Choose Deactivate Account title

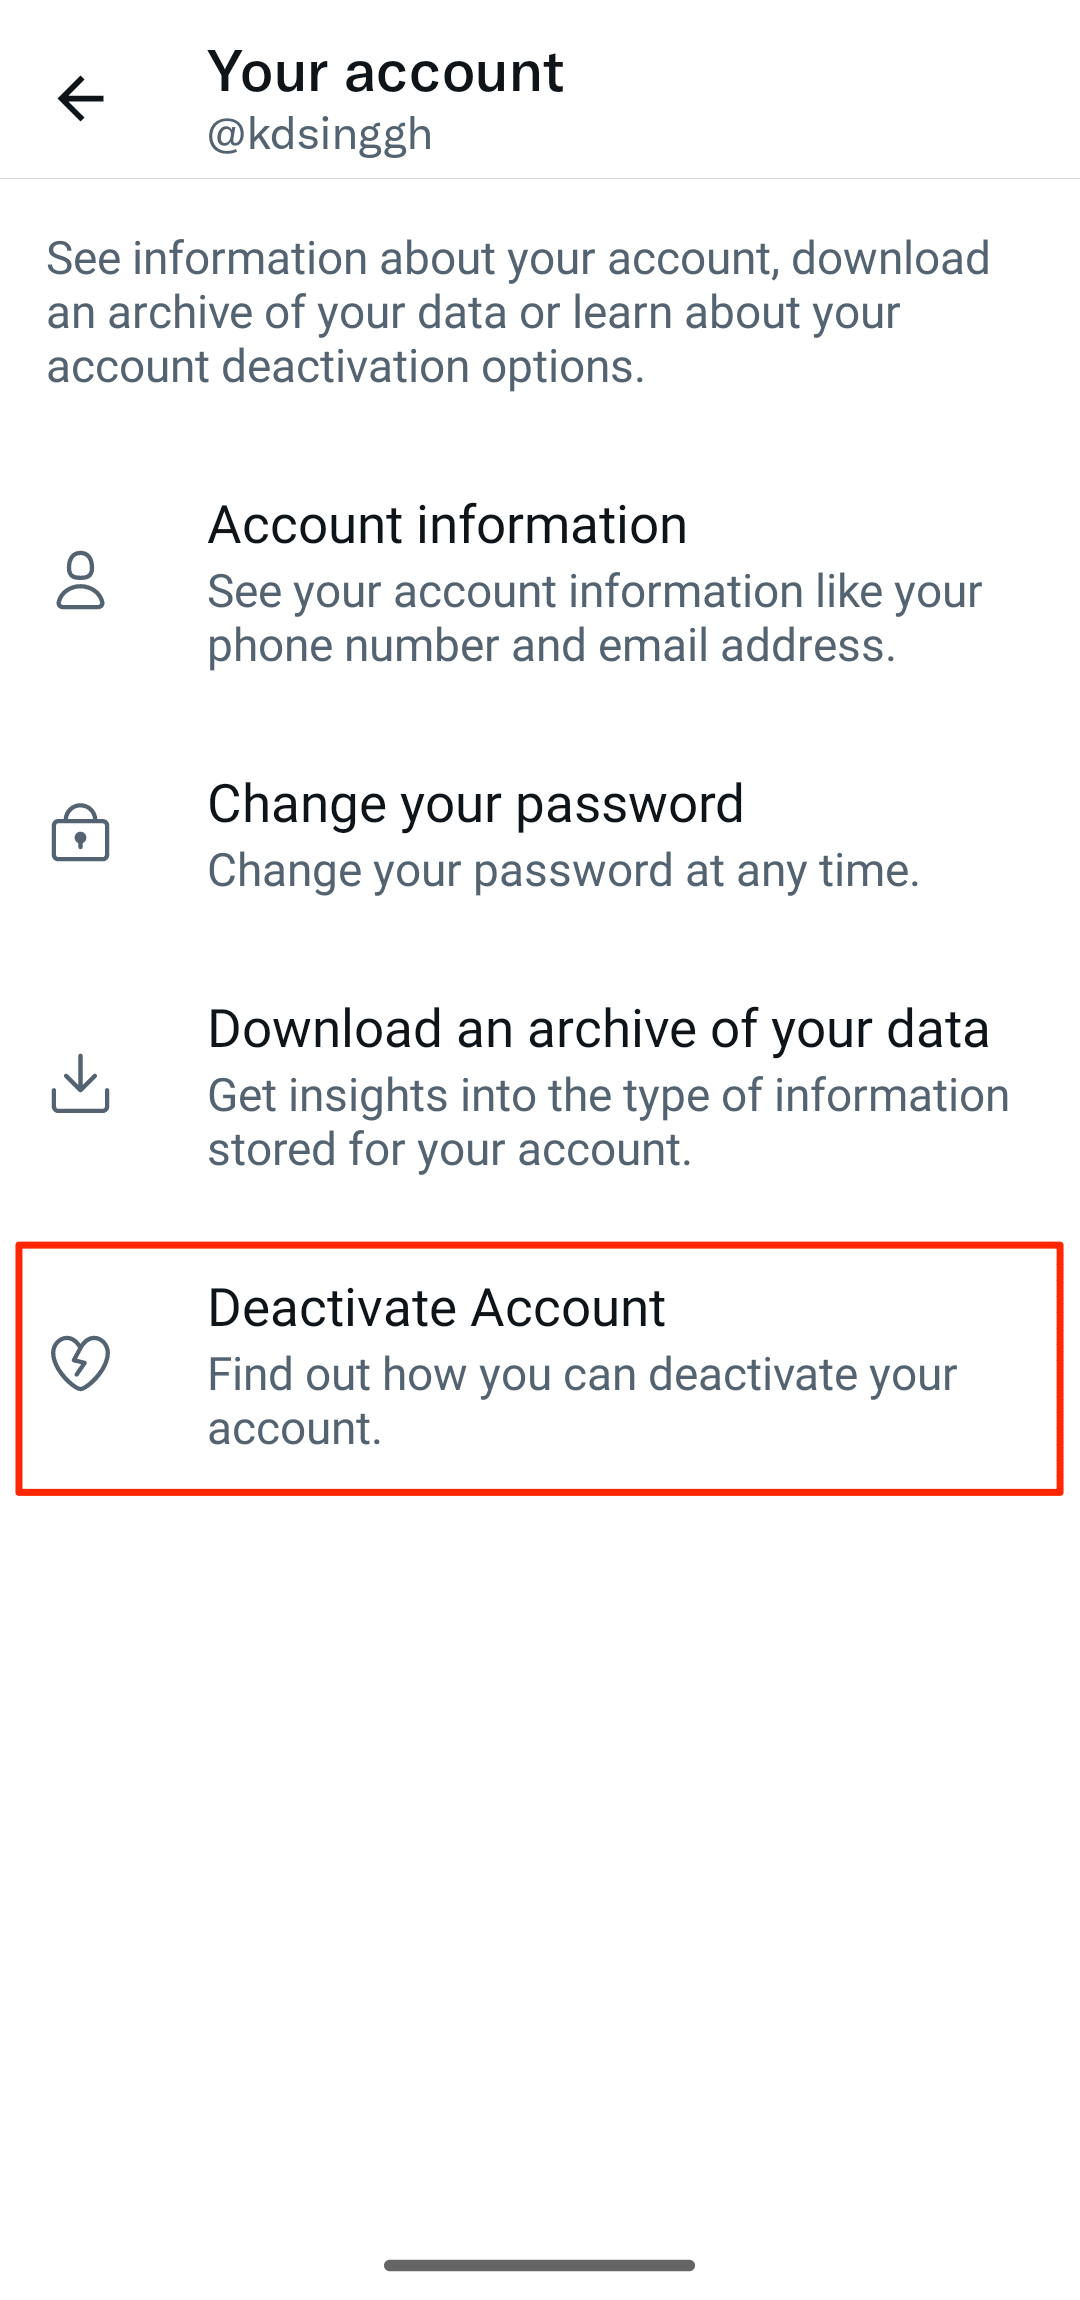436,1308
